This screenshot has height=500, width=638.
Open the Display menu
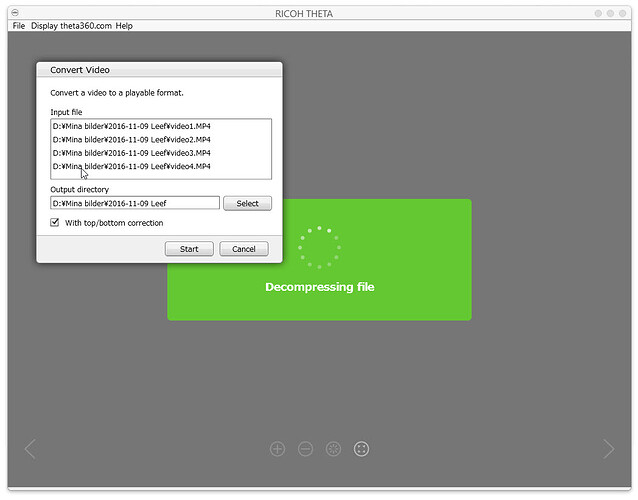pyautogui.click(x=44, y=26)
